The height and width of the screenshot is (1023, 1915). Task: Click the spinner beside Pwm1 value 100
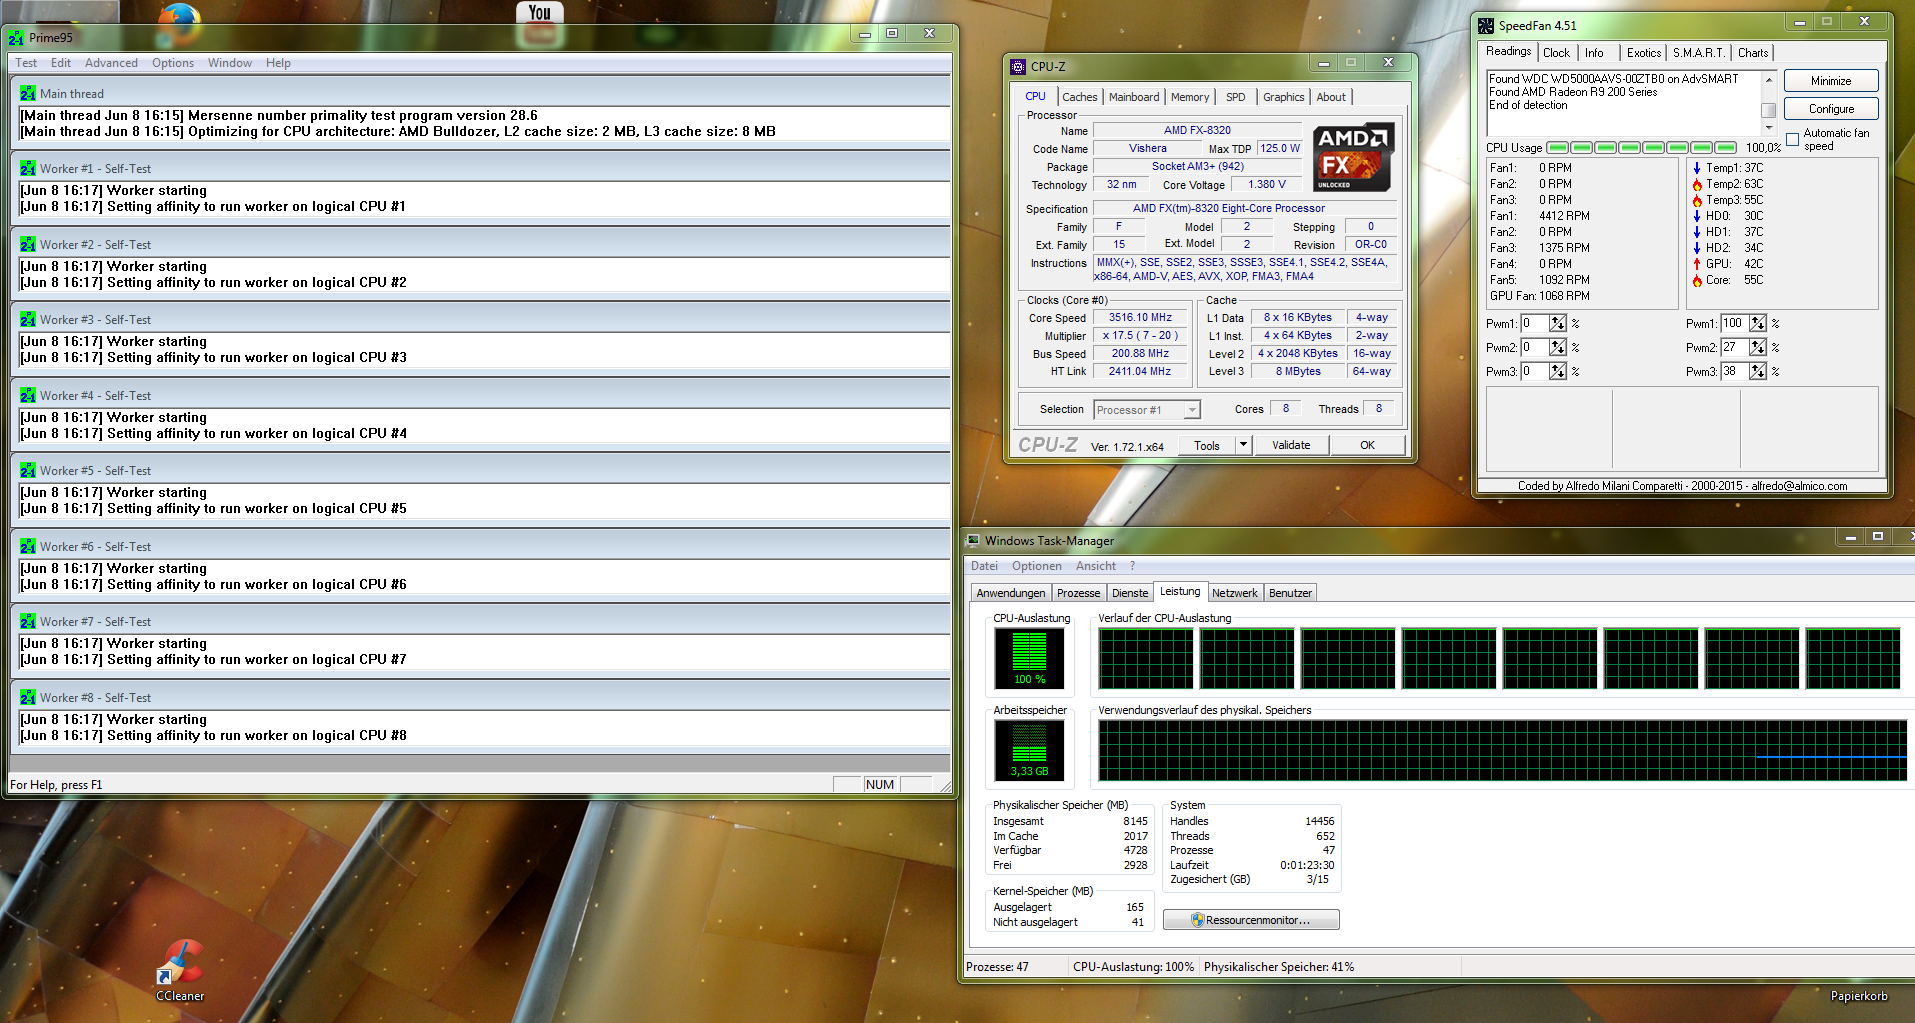pos(1758,324)
